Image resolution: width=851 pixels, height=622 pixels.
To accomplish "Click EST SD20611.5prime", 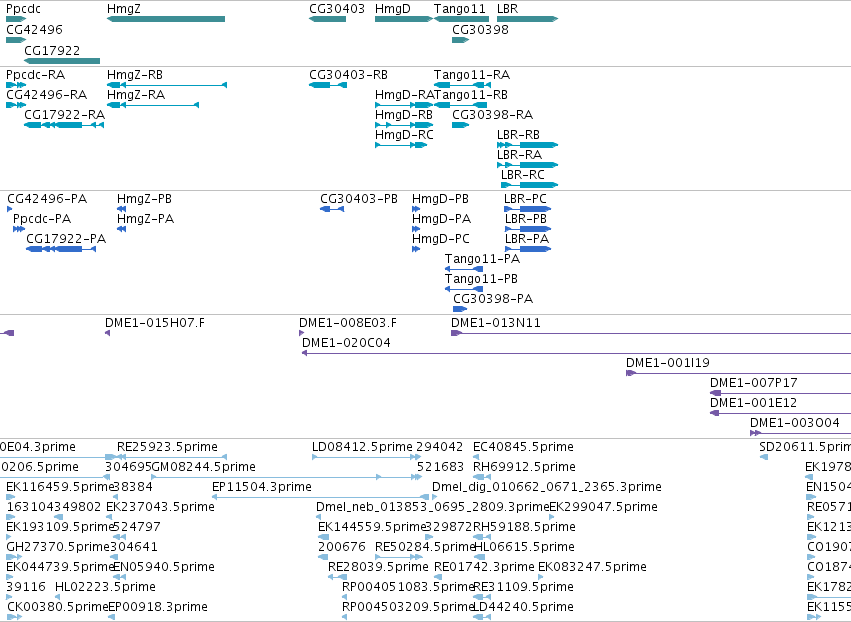I will pyautogui.click(x=805, y=447).
